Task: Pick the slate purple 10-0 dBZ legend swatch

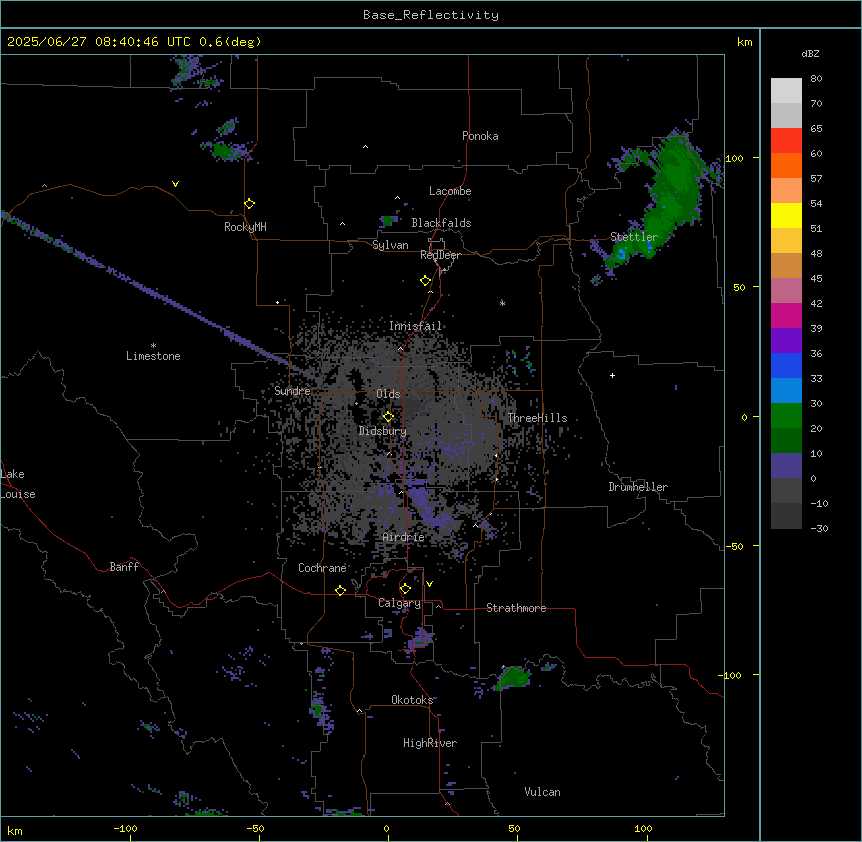Action: pos(786,466)
